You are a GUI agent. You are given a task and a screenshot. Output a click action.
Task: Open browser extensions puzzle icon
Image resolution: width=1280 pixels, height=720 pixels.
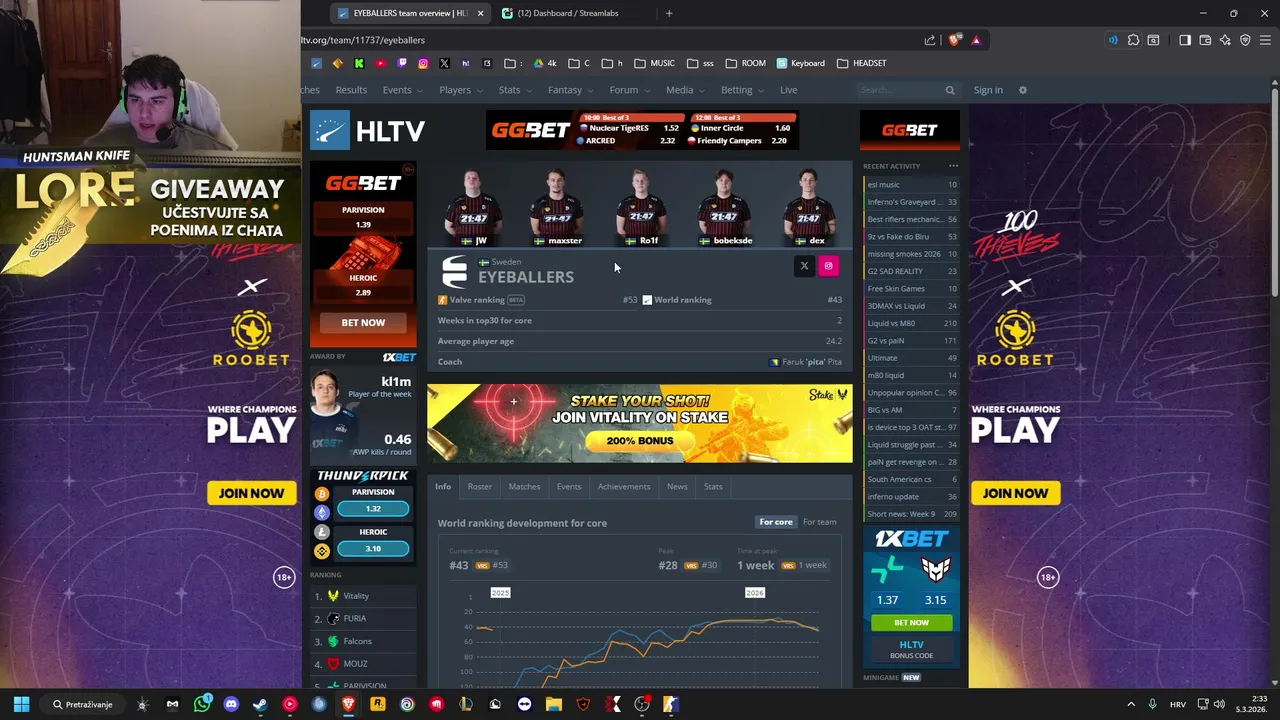(x=1133, y=40)
